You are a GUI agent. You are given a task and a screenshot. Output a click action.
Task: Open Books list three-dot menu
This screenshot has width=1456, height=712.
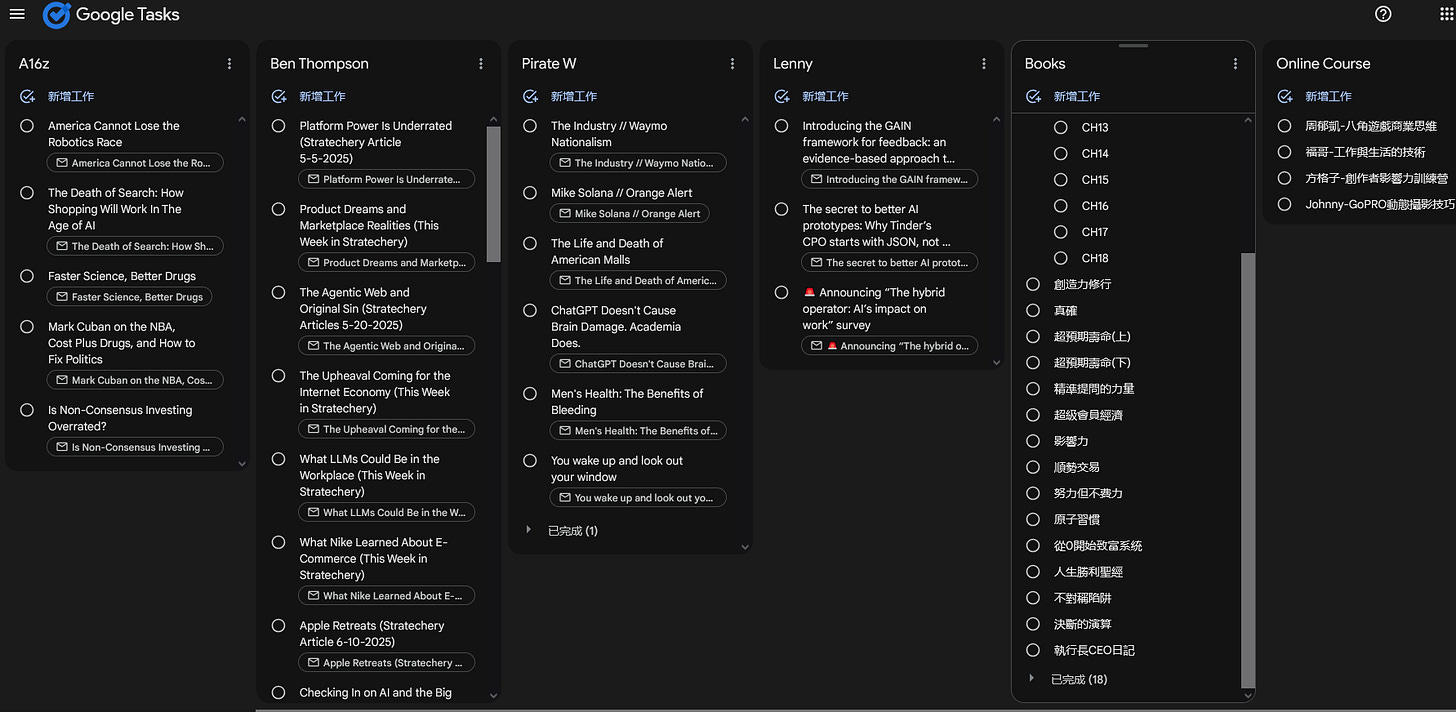[x=1235, y=64]
